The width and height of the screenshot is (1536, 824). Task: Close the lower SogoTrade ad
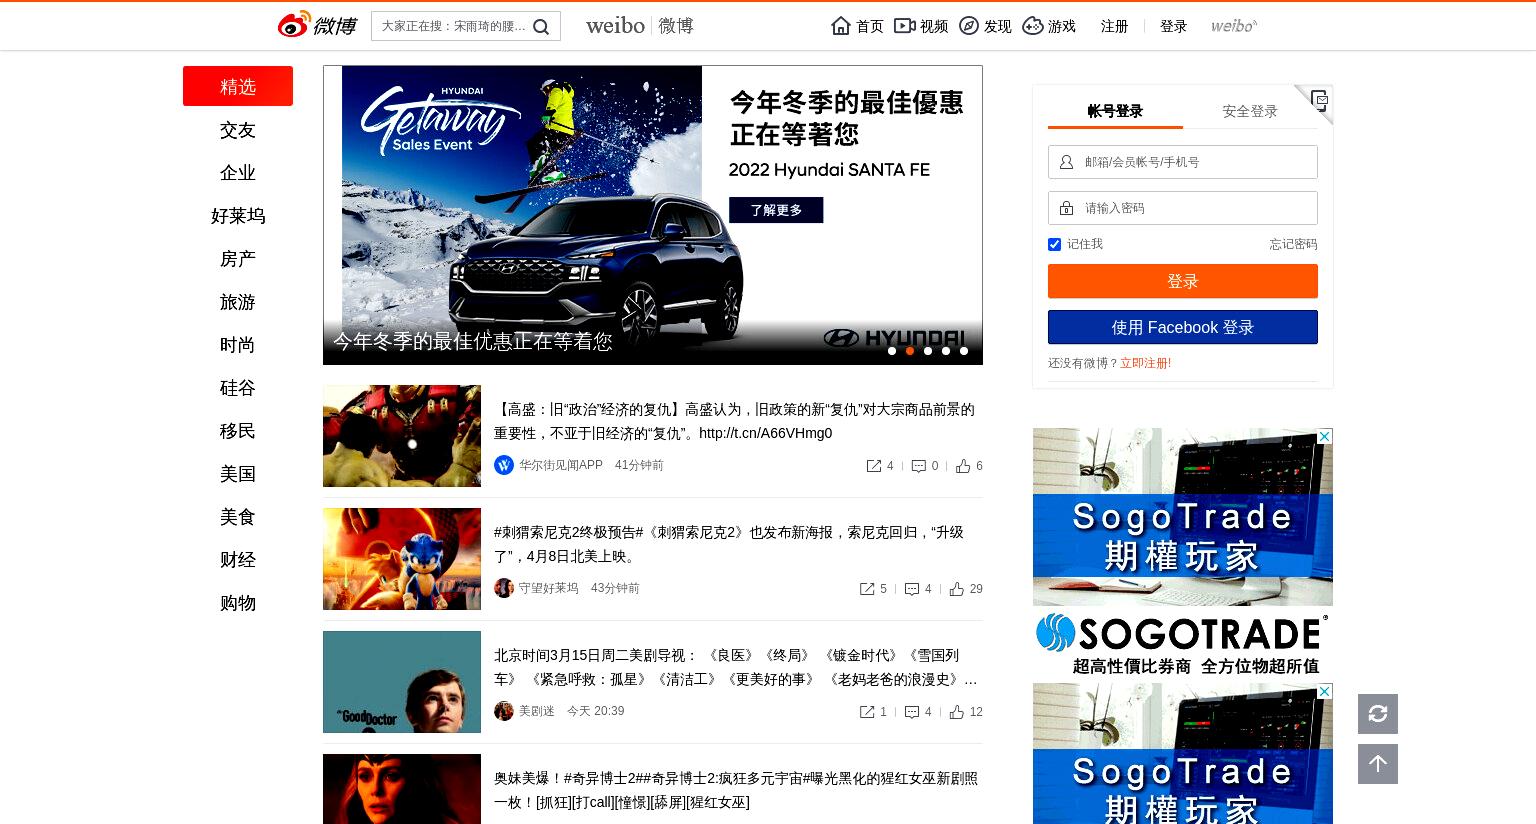[1324, 692]
